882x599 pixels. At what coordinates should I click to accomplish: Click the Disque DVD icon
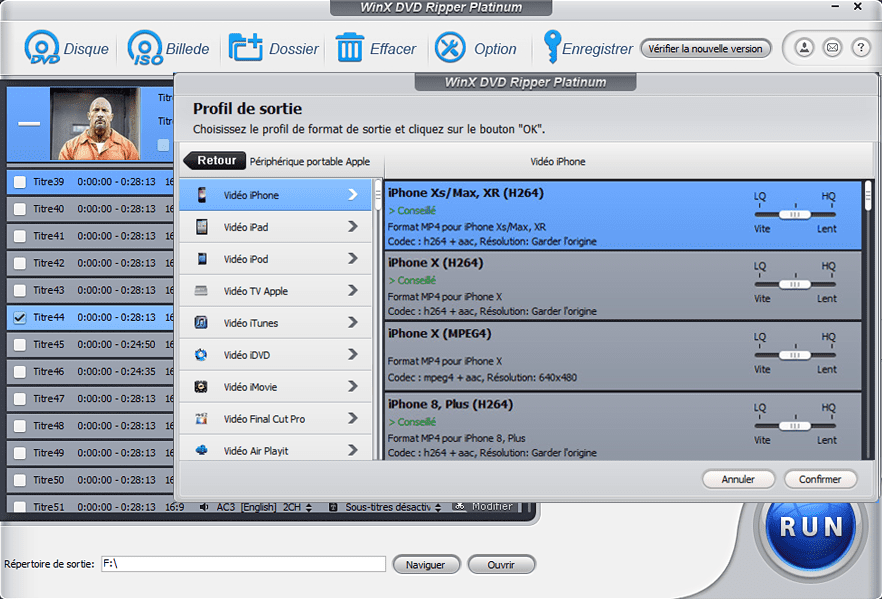point(42,48)
